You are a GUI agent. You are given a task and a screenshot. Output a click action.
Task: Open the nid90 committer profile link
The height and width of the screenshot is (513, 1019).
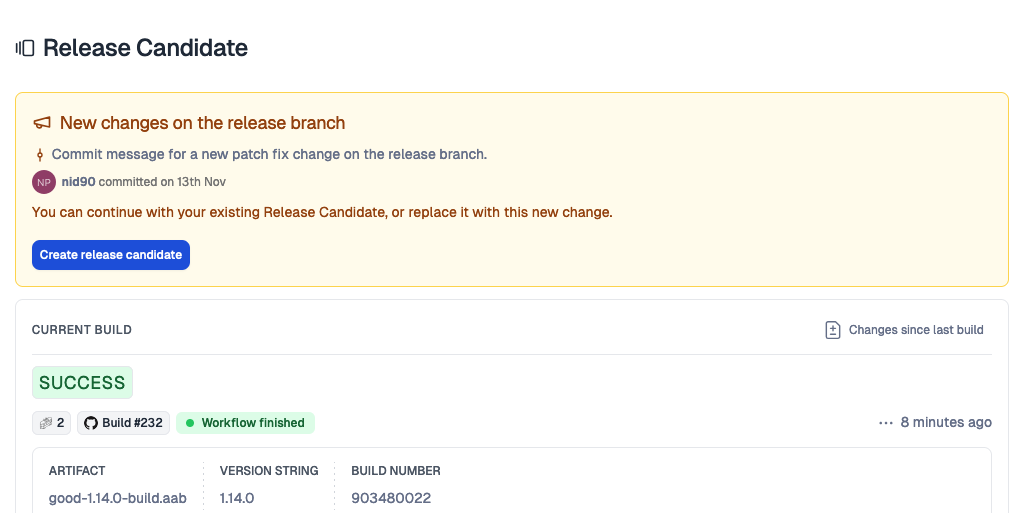(x=79, y=182)
